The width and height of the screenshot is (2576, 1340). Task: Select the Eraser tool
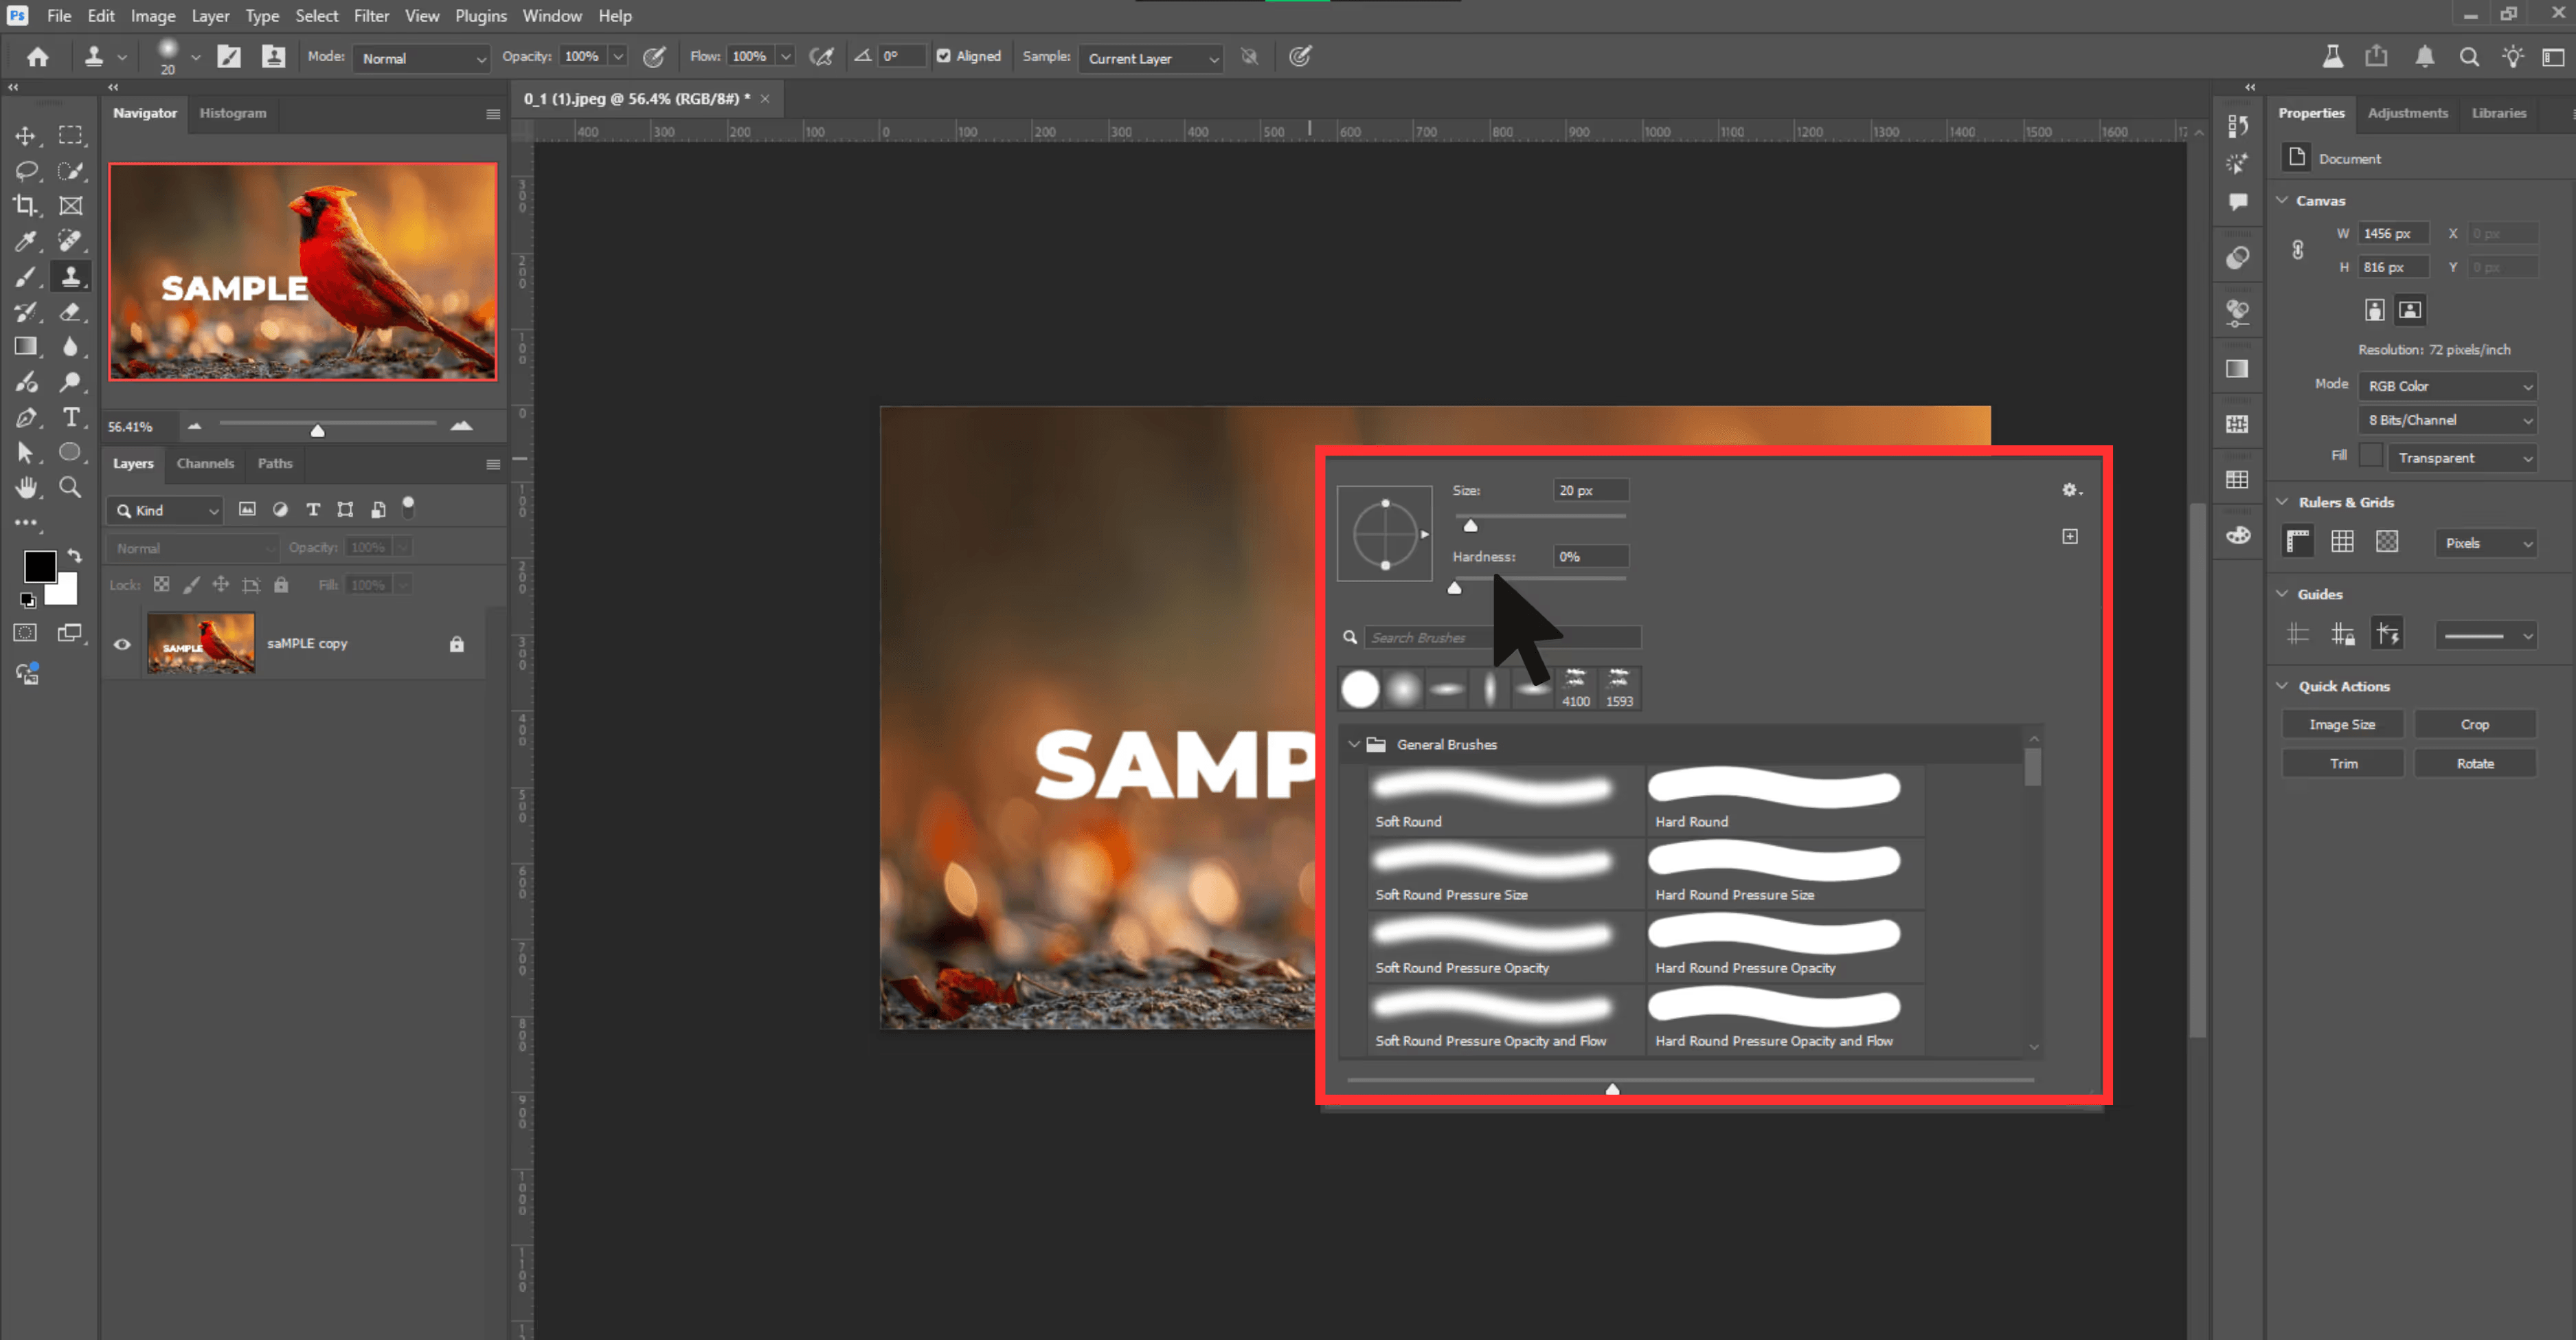[70, 312]
